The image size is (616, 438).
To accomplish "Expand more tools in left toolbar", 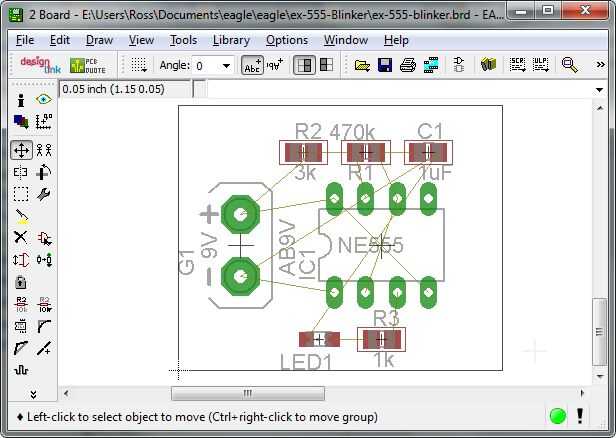I will (x=33, y=394).
